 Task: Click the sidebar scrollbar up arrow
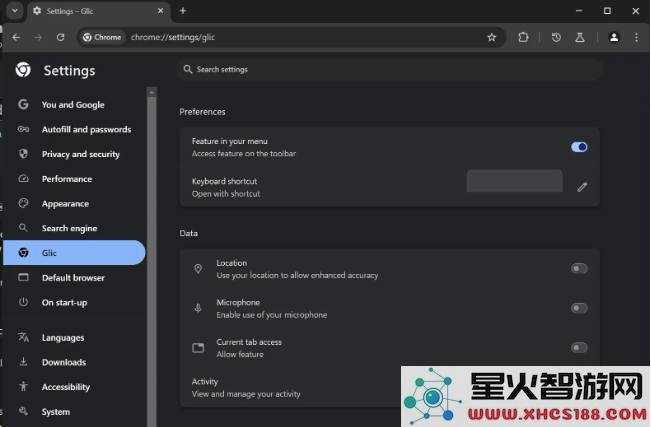(152, 92)
